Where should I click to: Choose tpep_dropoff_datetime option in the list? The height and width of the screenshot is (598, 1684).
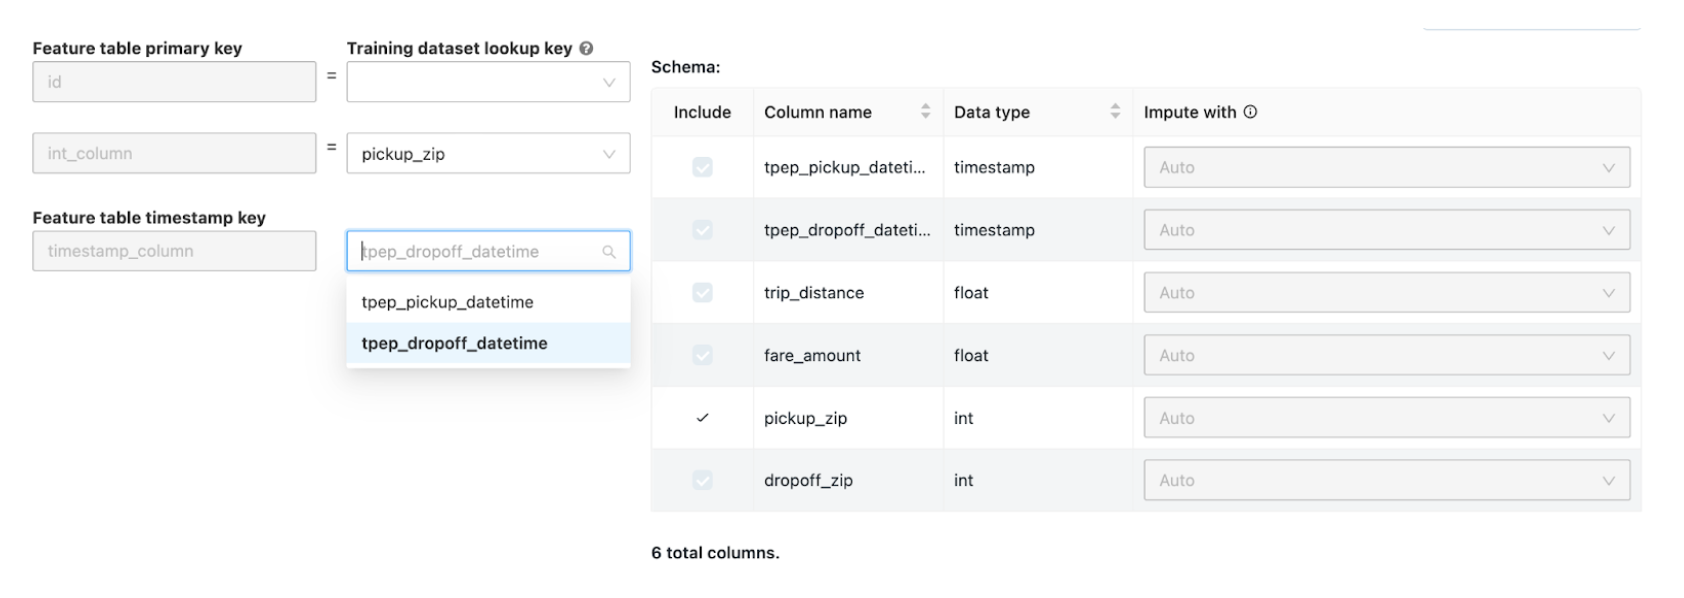[x=454, y=343]
